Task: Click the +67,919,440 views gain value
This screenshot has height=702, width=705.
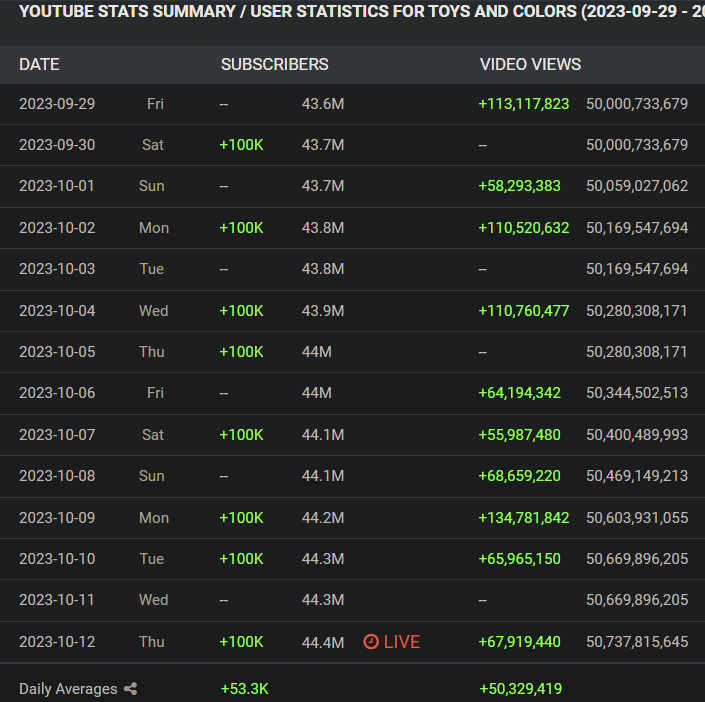Action: click(x=519, y=642)
